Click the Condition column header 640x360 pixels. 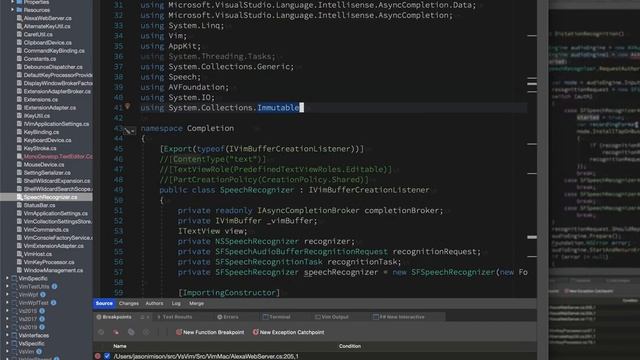tap(350, 346)
